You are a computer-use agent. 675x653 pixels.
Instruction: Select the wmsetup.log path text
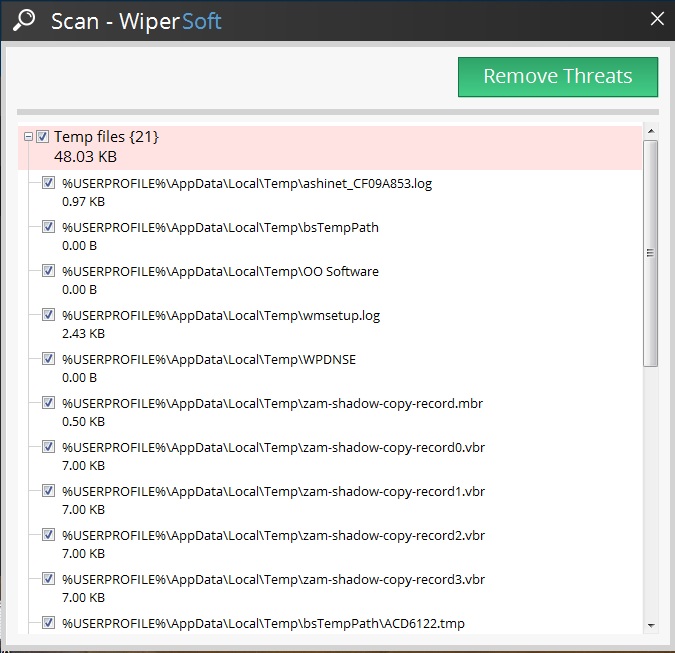click(x=221, y=316)
